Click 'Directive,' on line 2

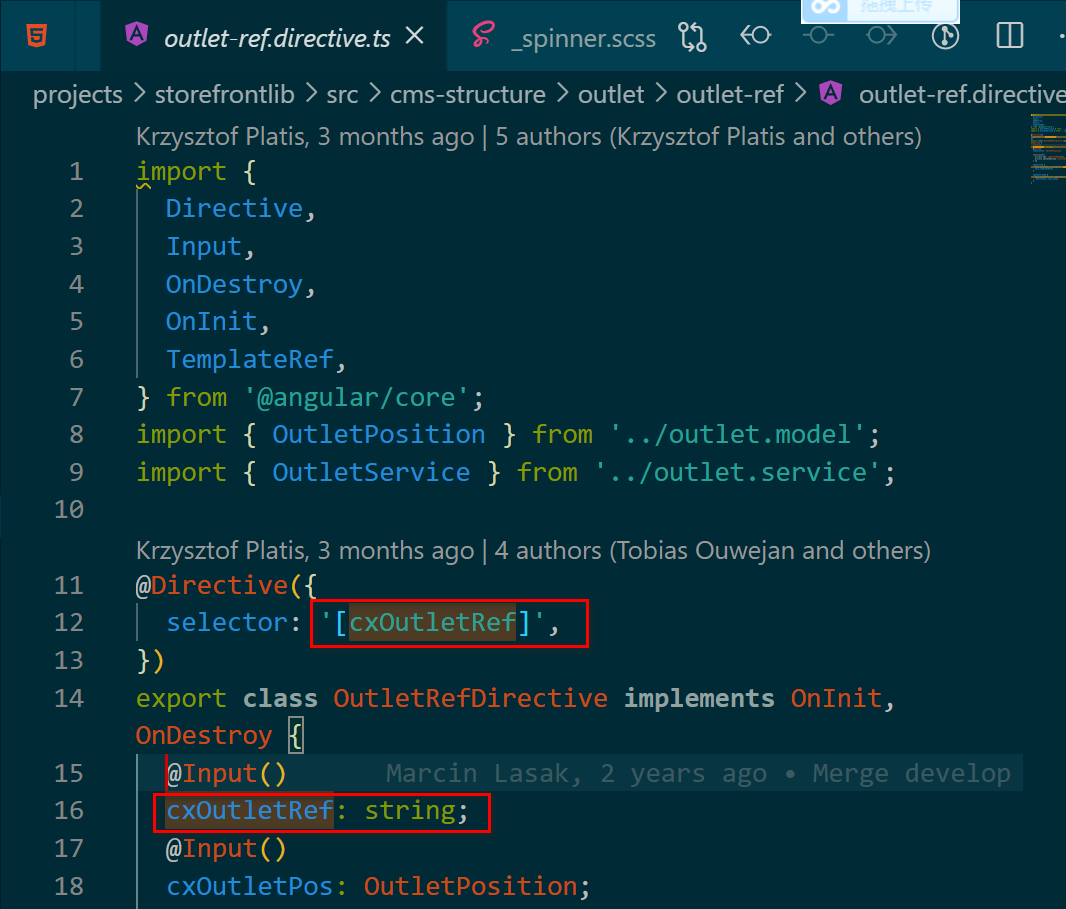coord(241,209)
